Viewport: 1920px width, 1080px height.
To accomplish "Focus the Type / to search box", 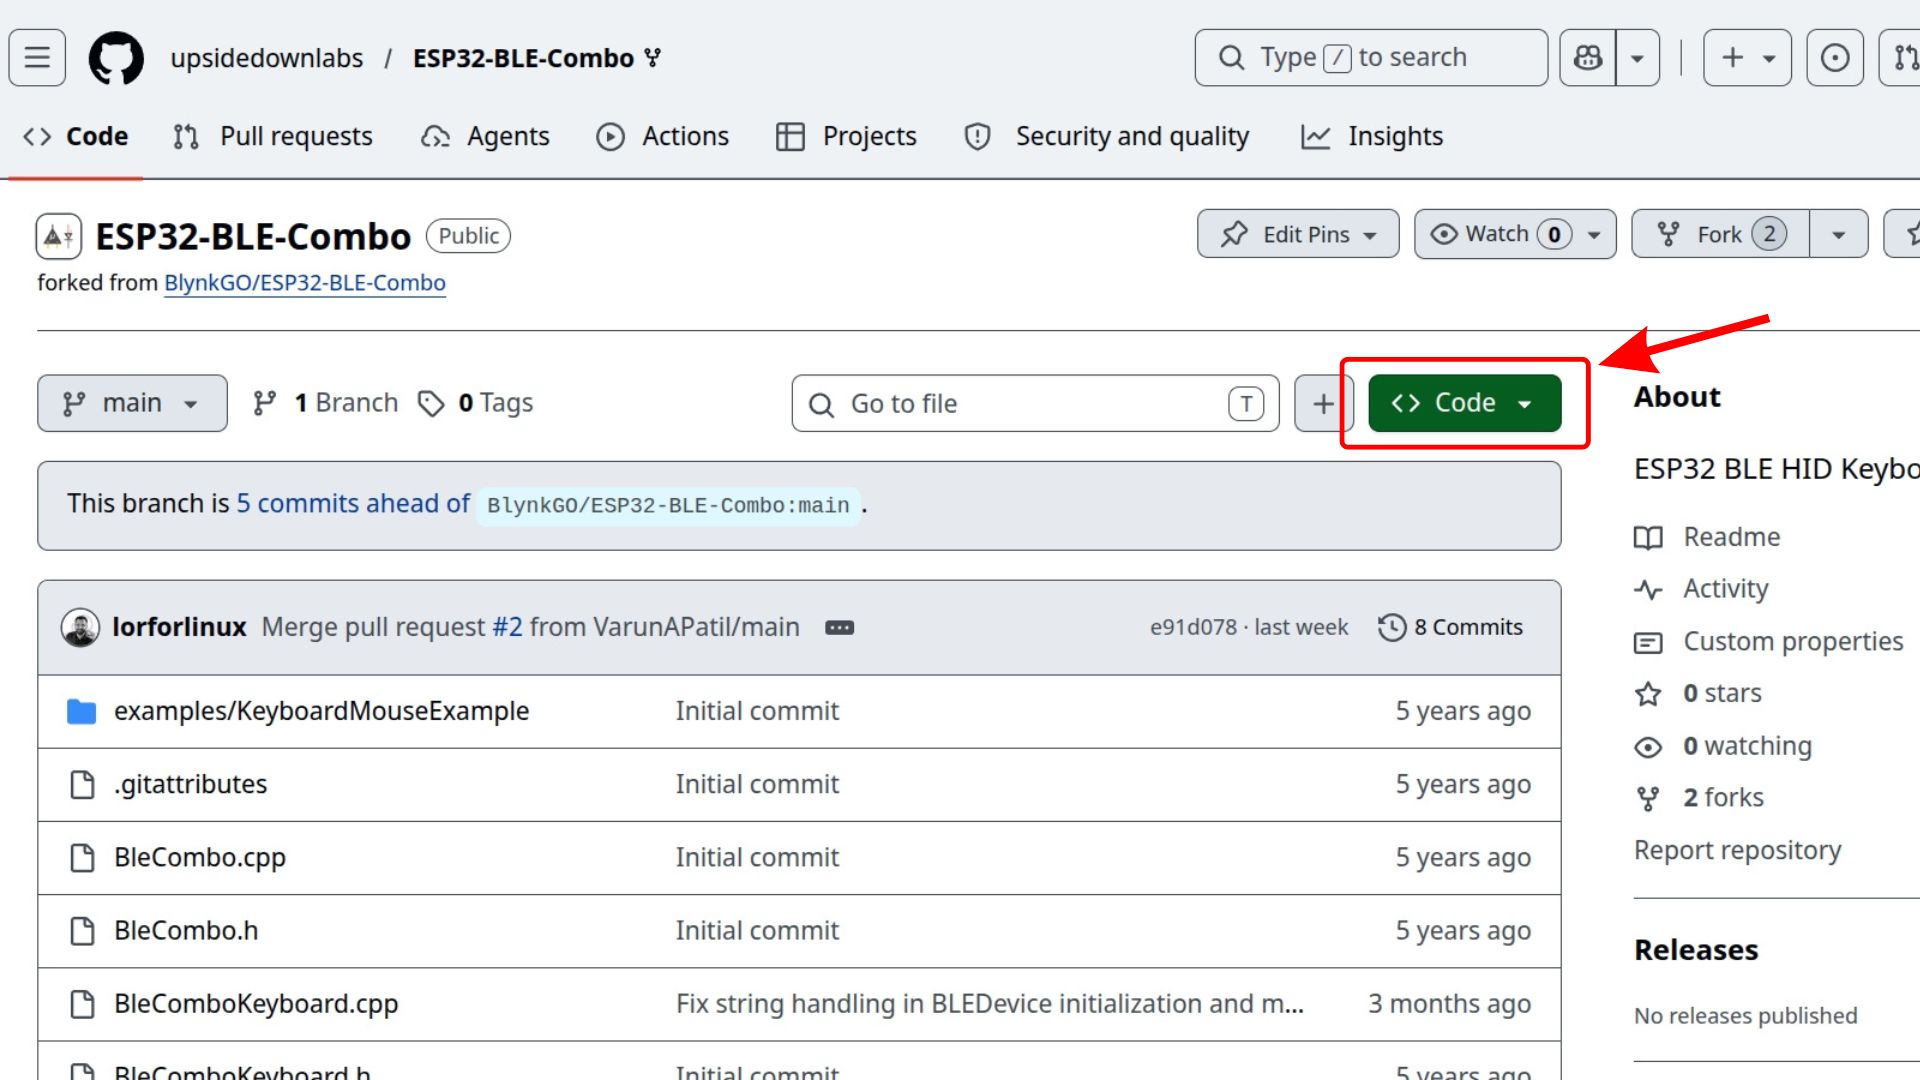I will pos(1371,57).
